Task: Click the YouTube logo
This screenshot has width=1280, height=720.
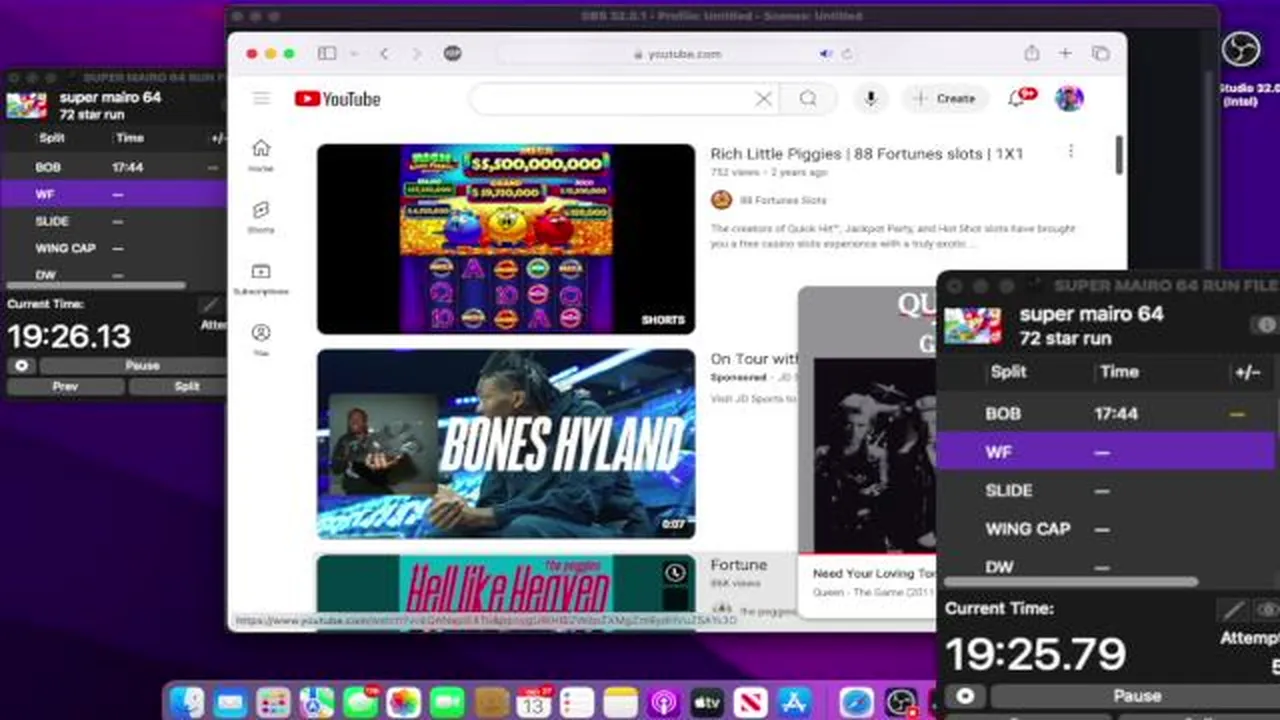Action: point(337,98)
